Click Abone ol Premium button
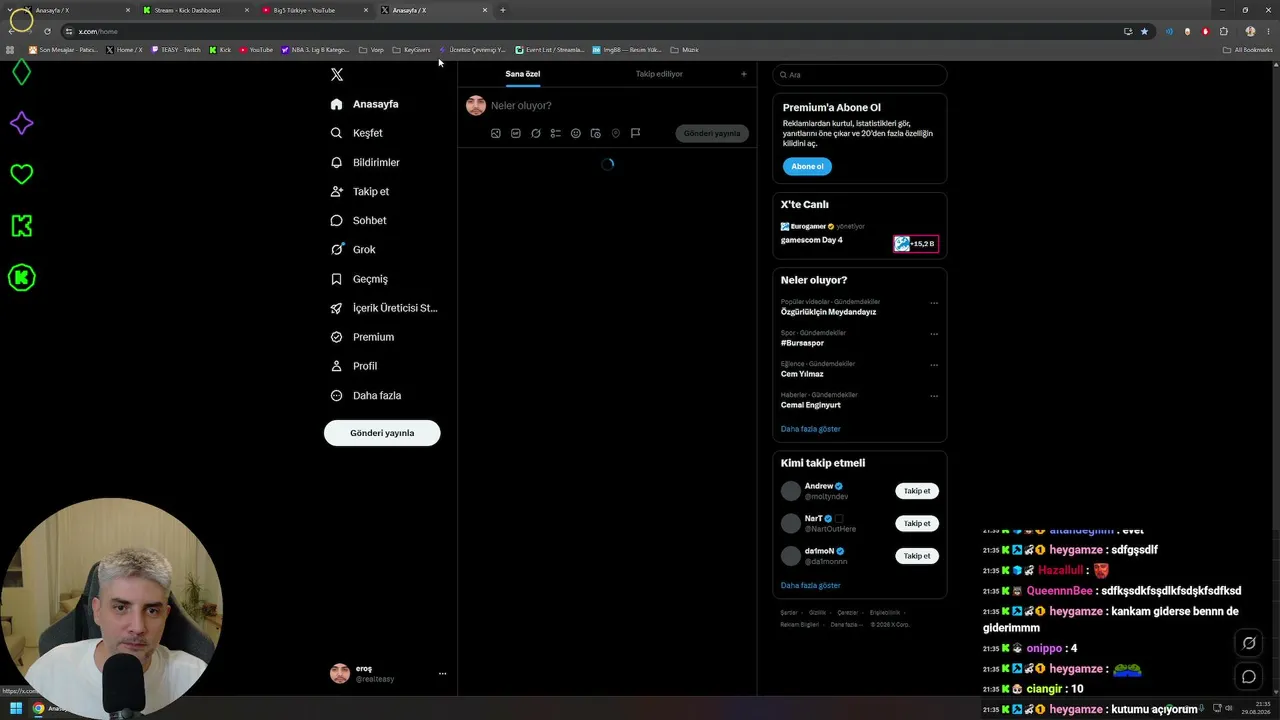This screenshot has height=720, width=1280. click(807, 166)
